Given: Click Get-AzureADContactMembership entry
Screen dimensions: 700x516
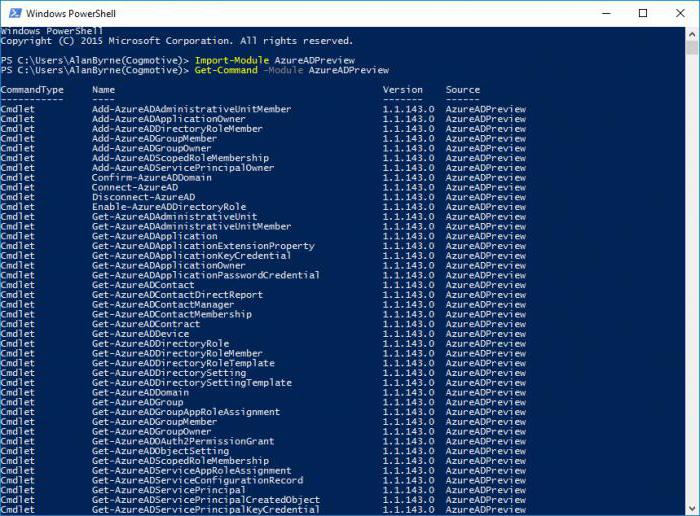Looking at the screenshot, I should coord(172,315).
